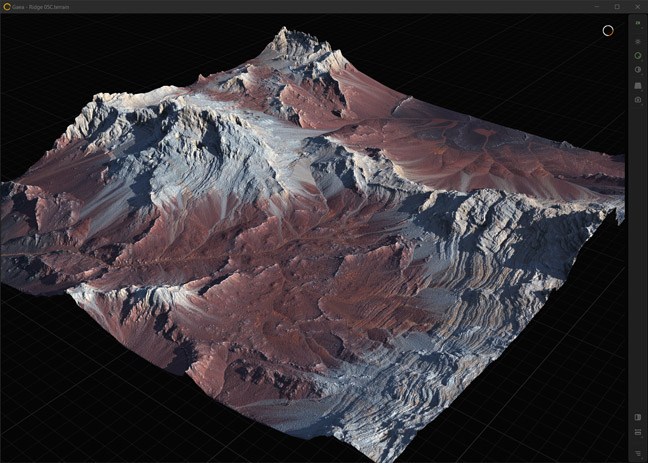Screen dimensions: 648x463
Task: Select the green circle render mode icon
Action: [x=638, y=55]
